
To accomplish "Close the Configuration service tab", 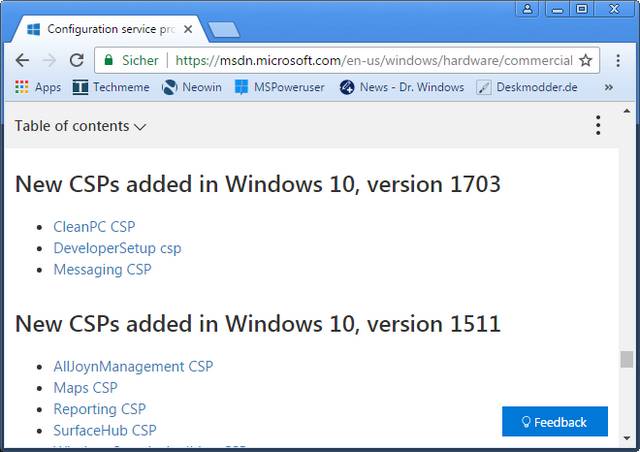I will [x=188, y=29].
